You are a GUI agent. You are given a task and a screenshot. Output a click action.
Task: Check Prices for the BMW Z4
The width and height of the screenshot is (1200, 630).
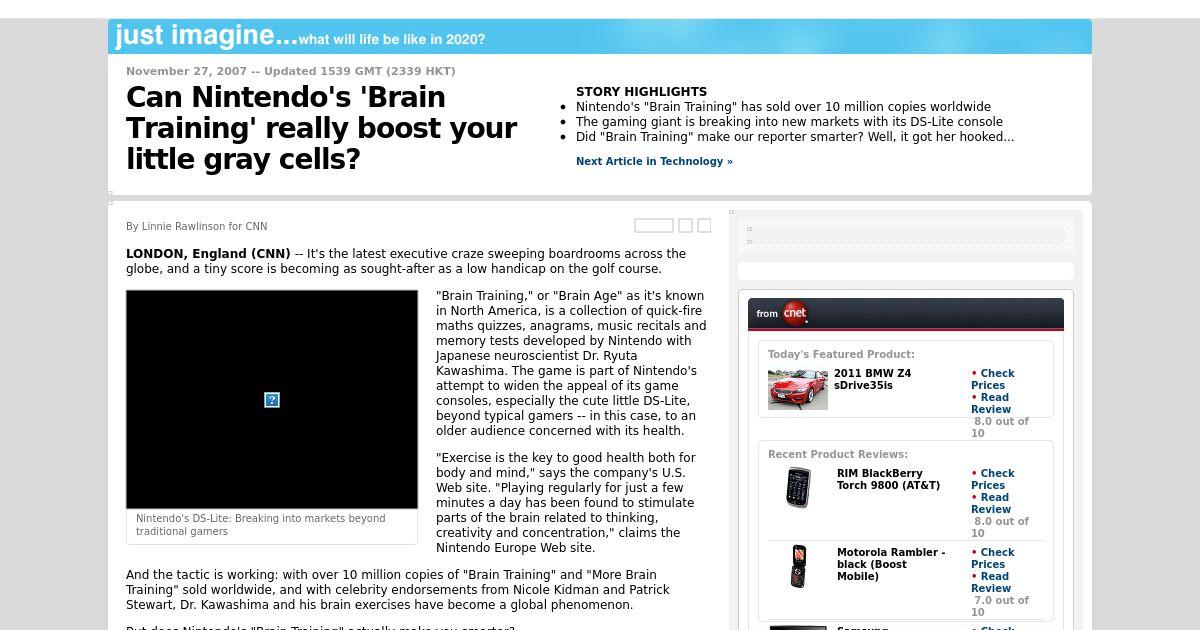coord(992,379)
